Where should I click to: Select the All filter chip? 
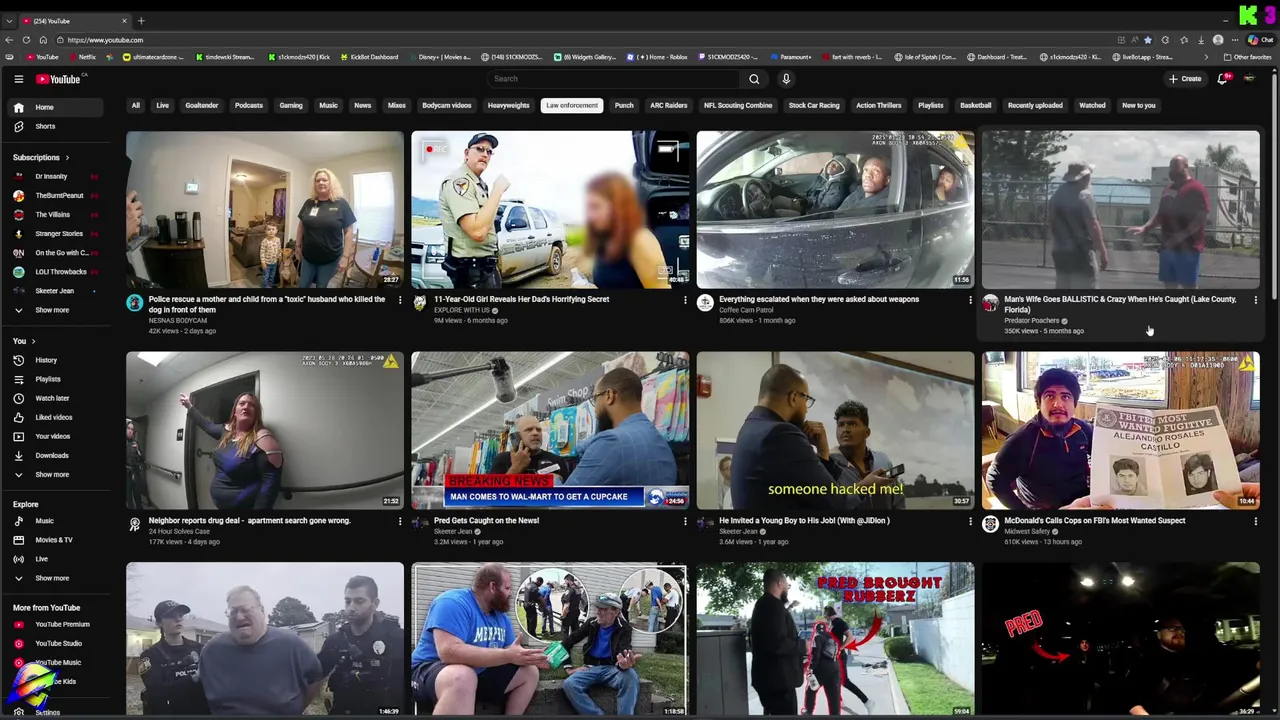coord(136,105)
